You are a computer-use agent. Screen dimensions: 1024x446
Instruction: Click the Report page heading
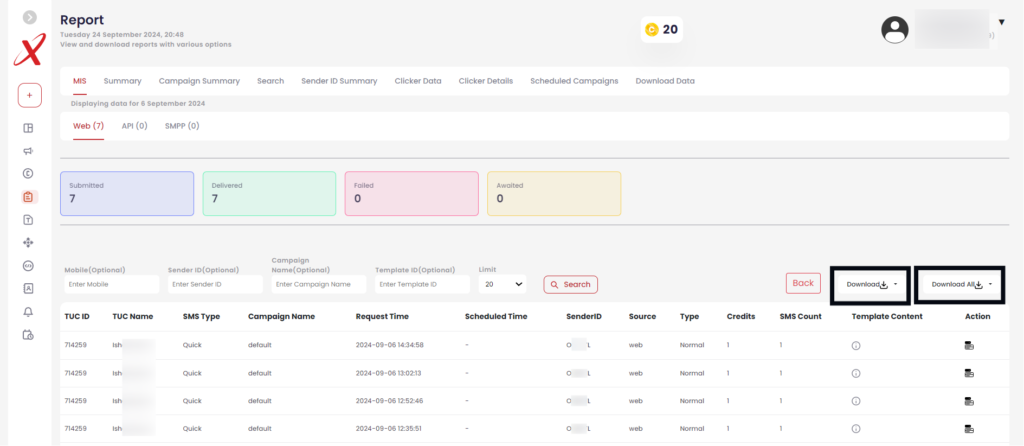pyautogui.click(x=82, y=20)
